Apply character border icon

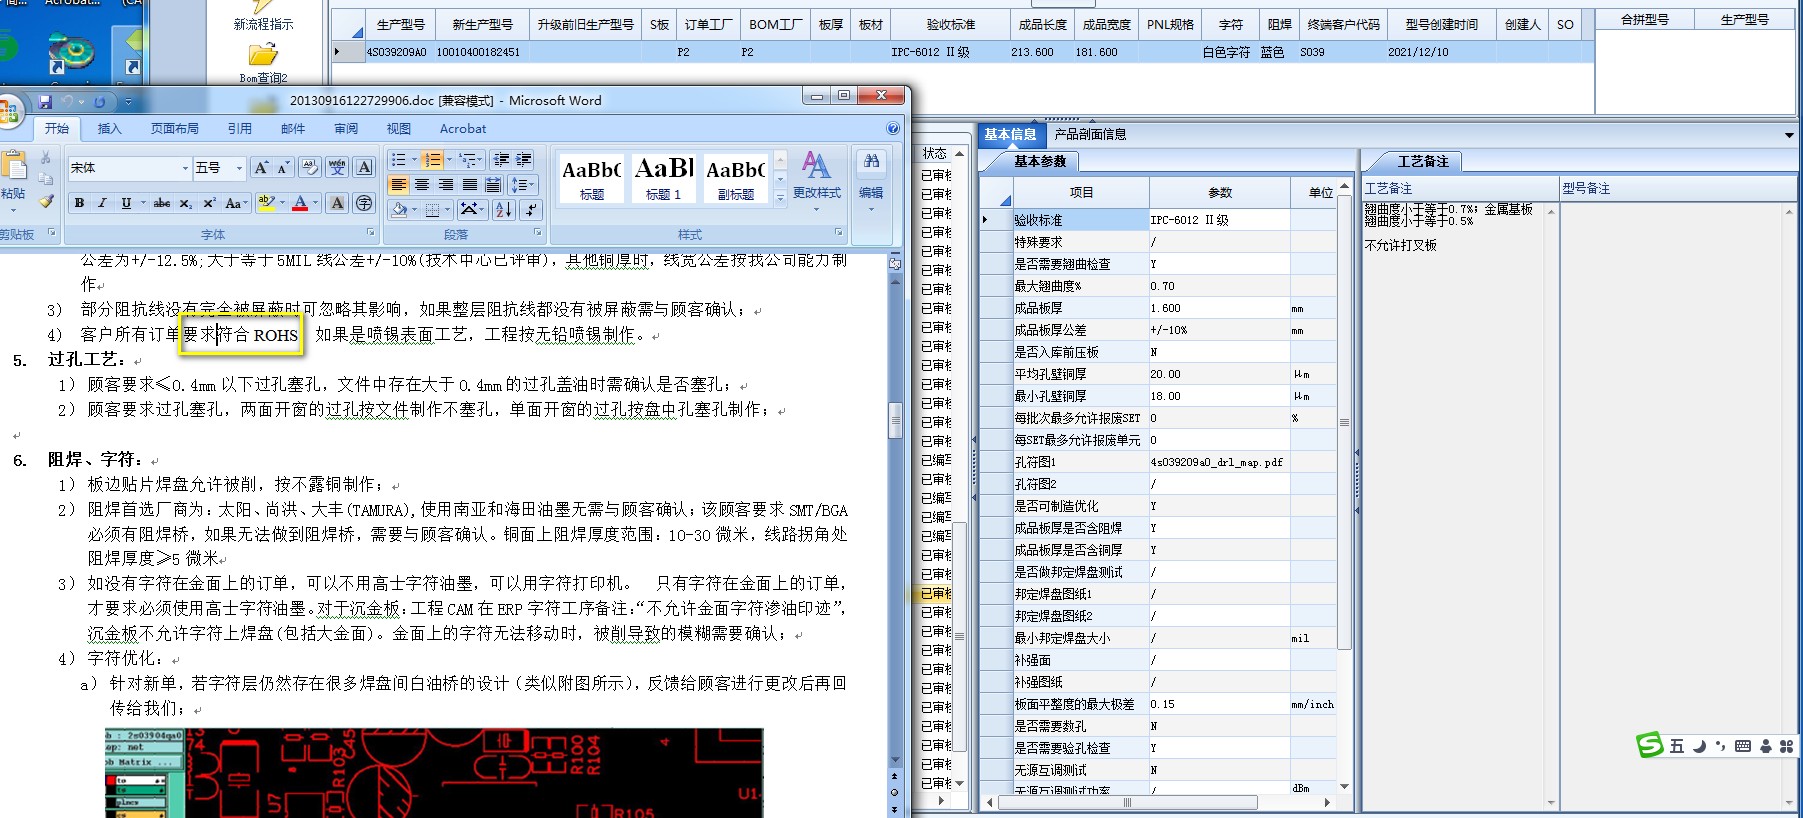pyautogui.click(x=365, y=168)
